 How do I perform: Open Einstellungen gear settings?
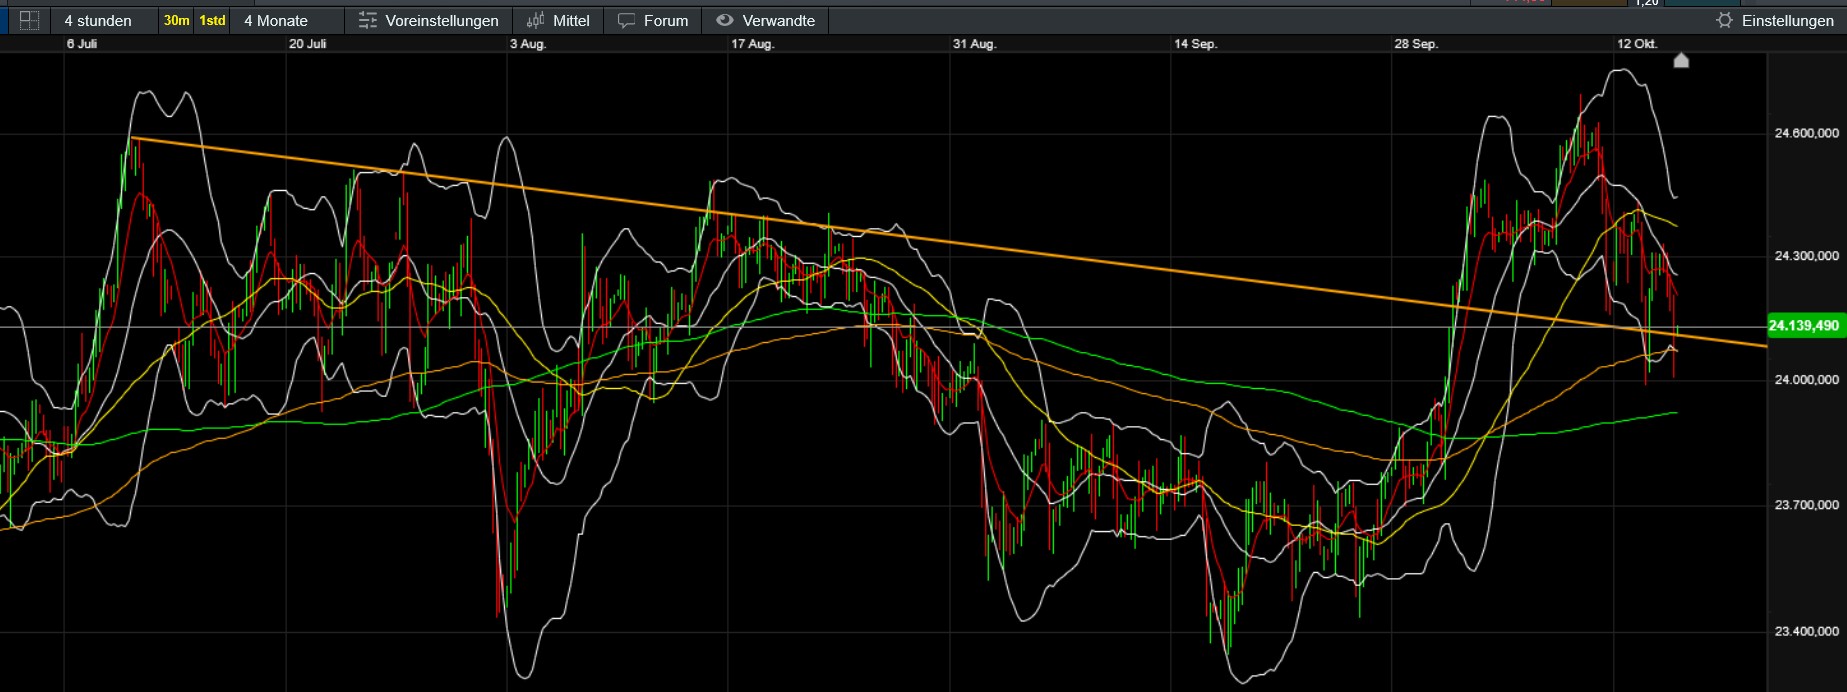[x=1724, y=20]
